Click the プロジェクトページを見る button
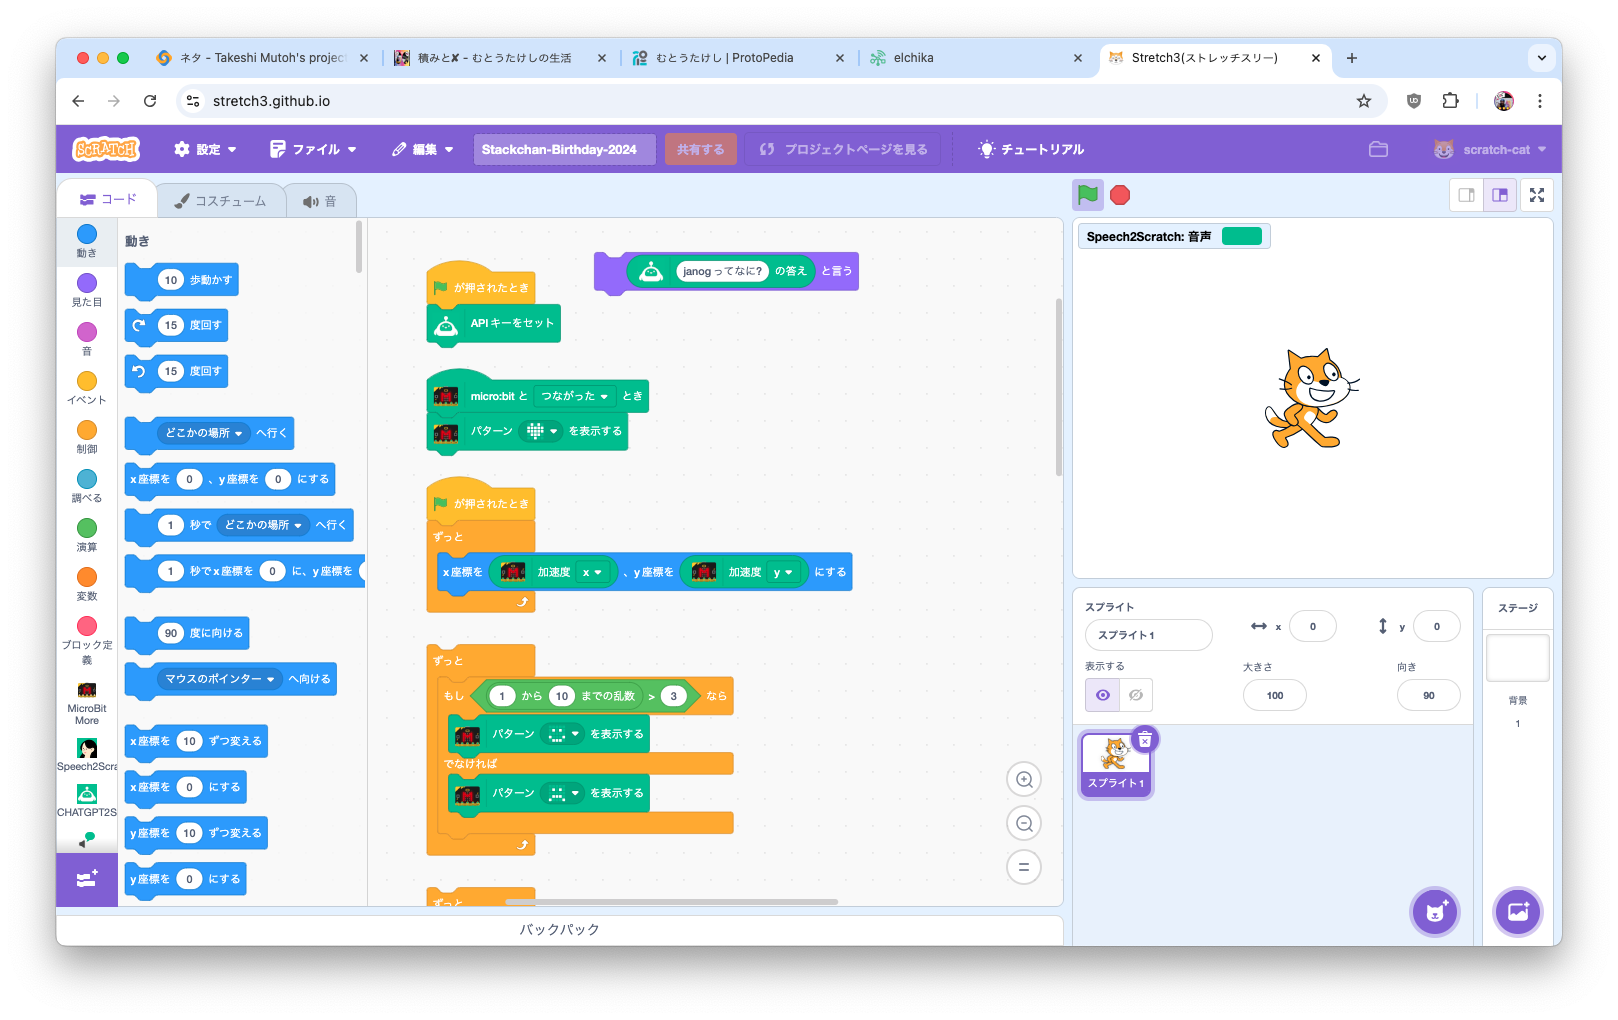Screen dimensions: 1618x1020 tap(844, 149)
